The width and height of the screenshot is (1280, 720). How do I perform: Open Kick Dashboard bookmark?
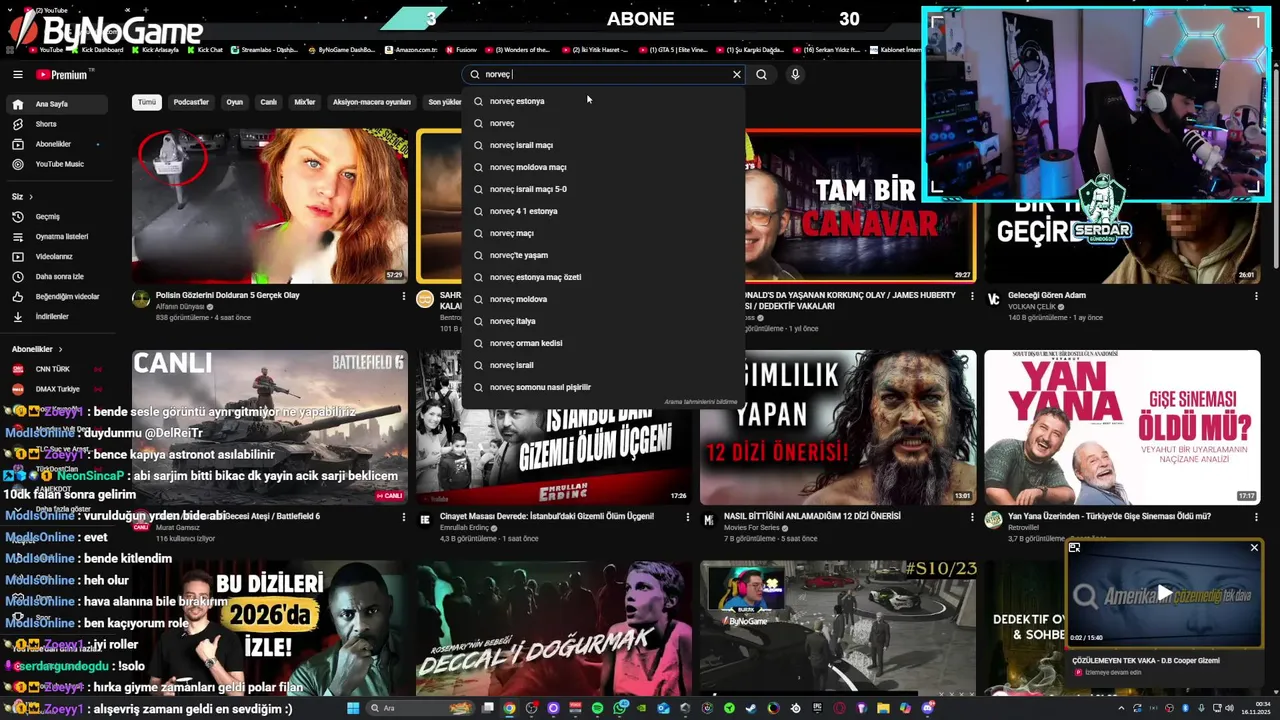coord(97,49)
